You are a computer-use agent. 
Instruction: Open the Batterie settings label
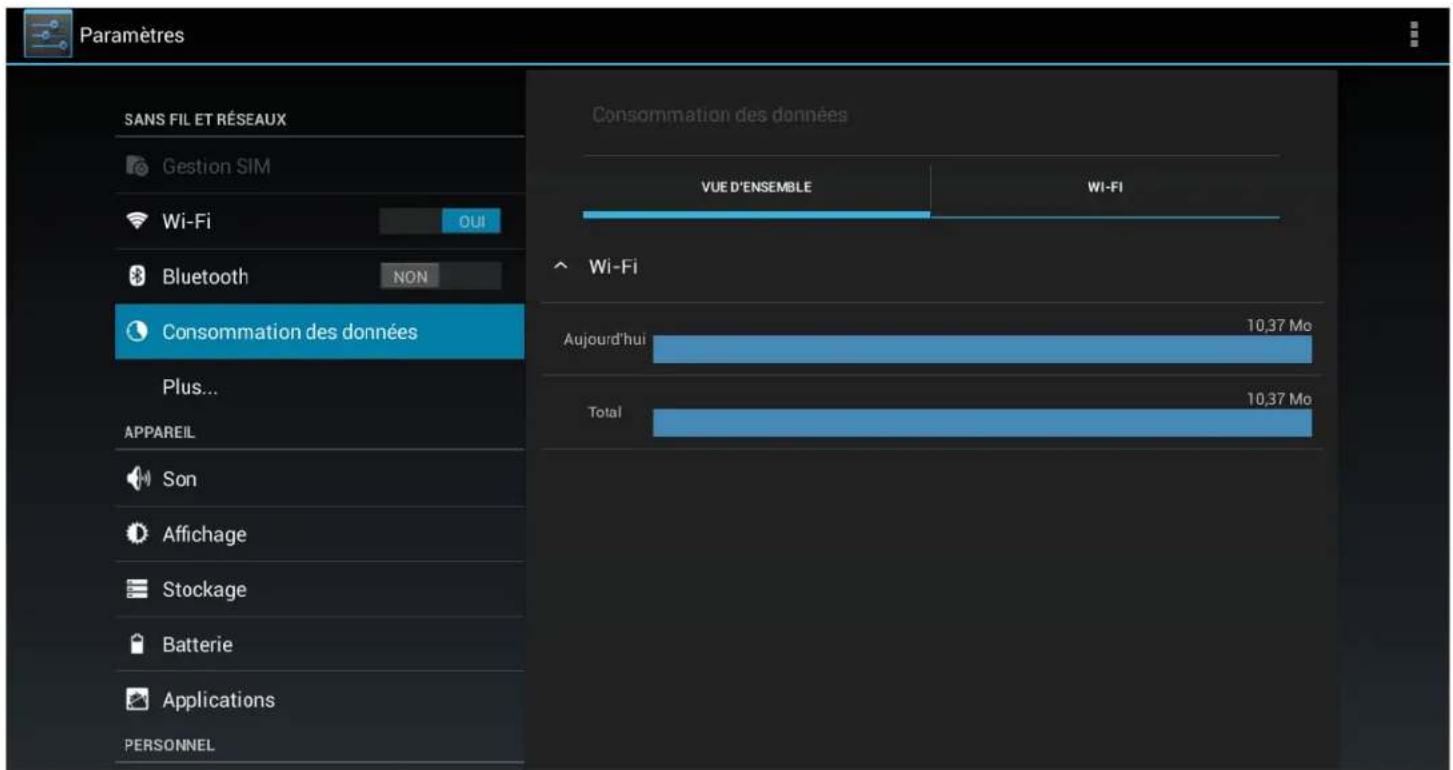198,645
